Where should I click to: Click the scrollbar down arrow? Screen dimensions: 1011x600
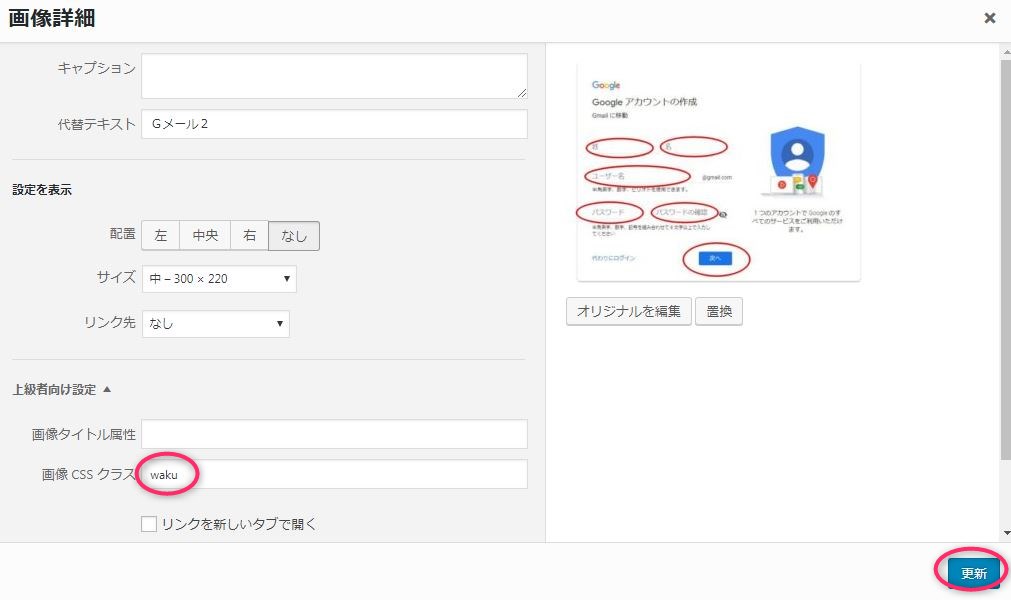tap(1006, 533)
